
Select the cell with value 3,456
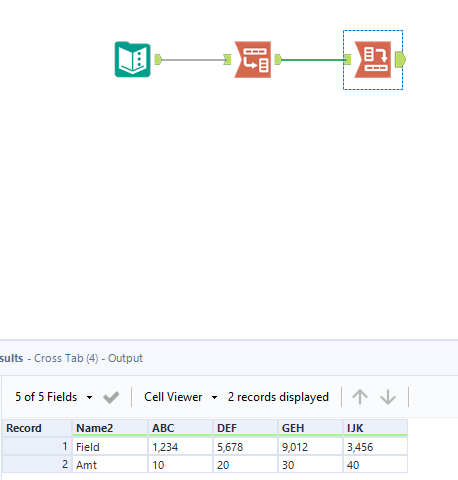[x=375, y=447]
